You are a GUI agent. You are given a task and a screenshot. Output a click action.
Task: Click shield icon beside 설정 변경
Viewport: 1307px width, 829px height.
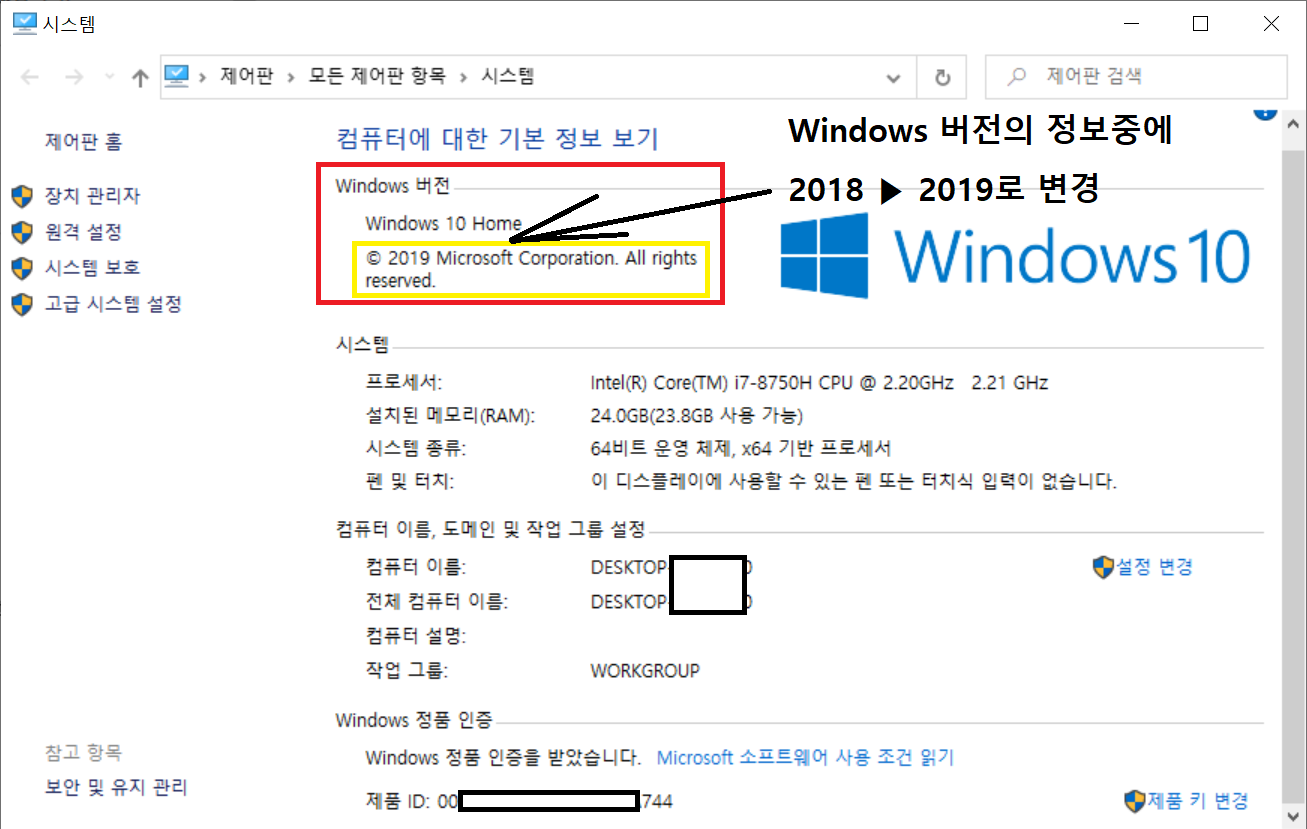pos(1103,567)
